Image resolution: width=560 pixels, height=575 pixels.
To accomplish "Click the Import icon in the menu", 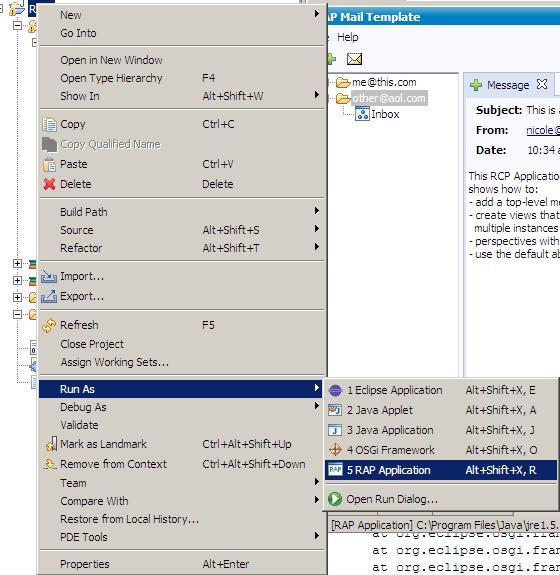I will [49, 276].
